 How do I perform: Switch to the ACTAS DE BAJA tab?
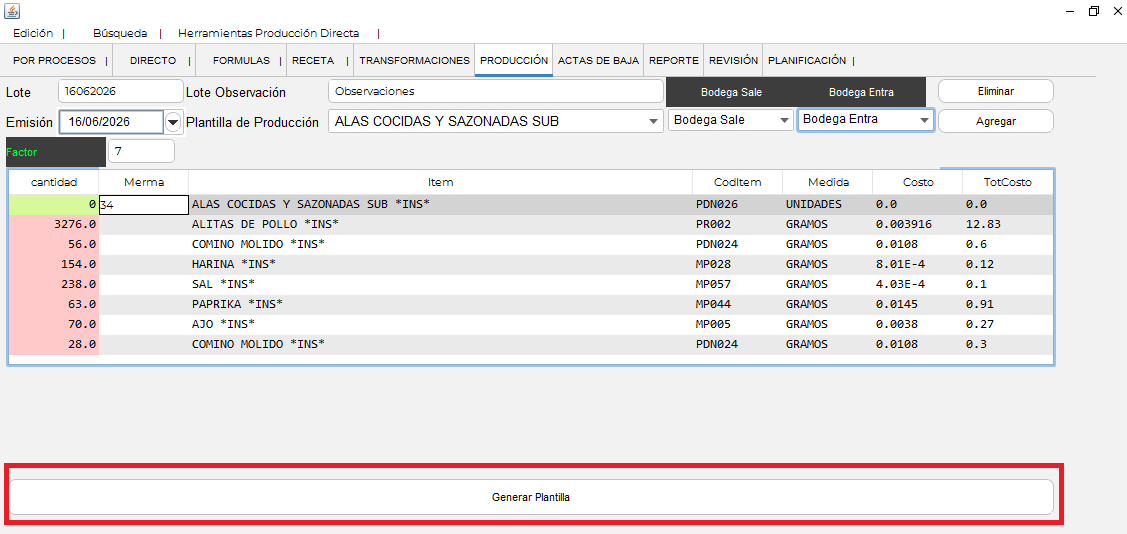pos(598,61)
